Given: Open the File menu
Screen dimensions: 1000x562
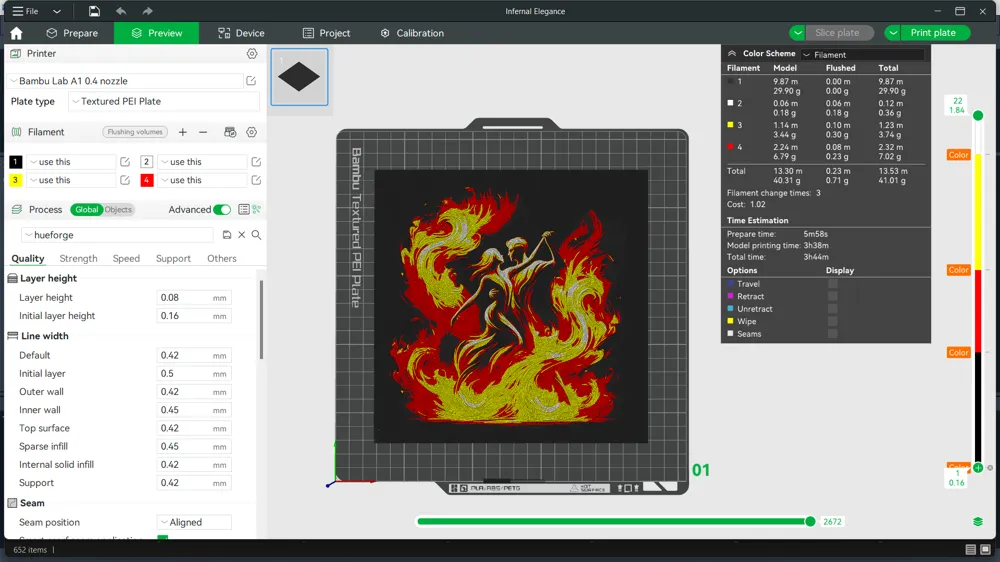Looking at the screenshot, I should point(26,11).
